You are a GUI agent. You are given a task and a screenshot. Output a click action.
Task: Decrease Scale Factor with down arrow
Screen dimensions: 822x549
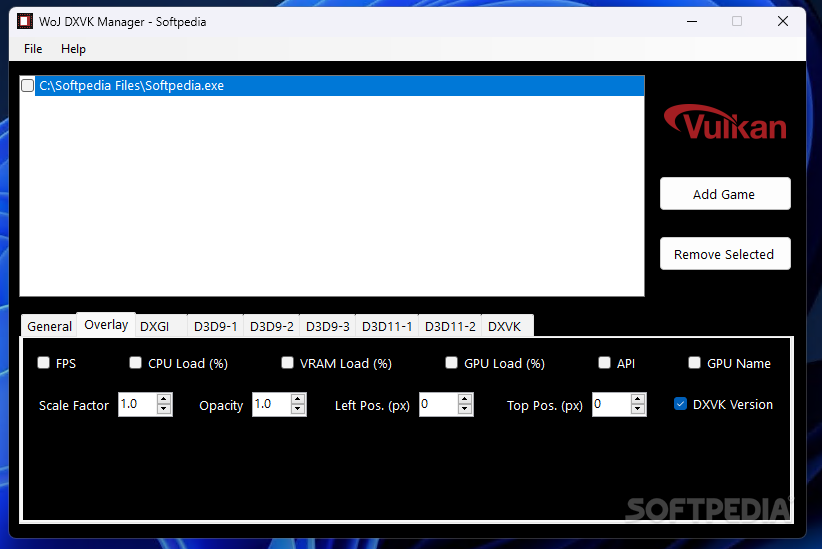[x=164, y=410]
